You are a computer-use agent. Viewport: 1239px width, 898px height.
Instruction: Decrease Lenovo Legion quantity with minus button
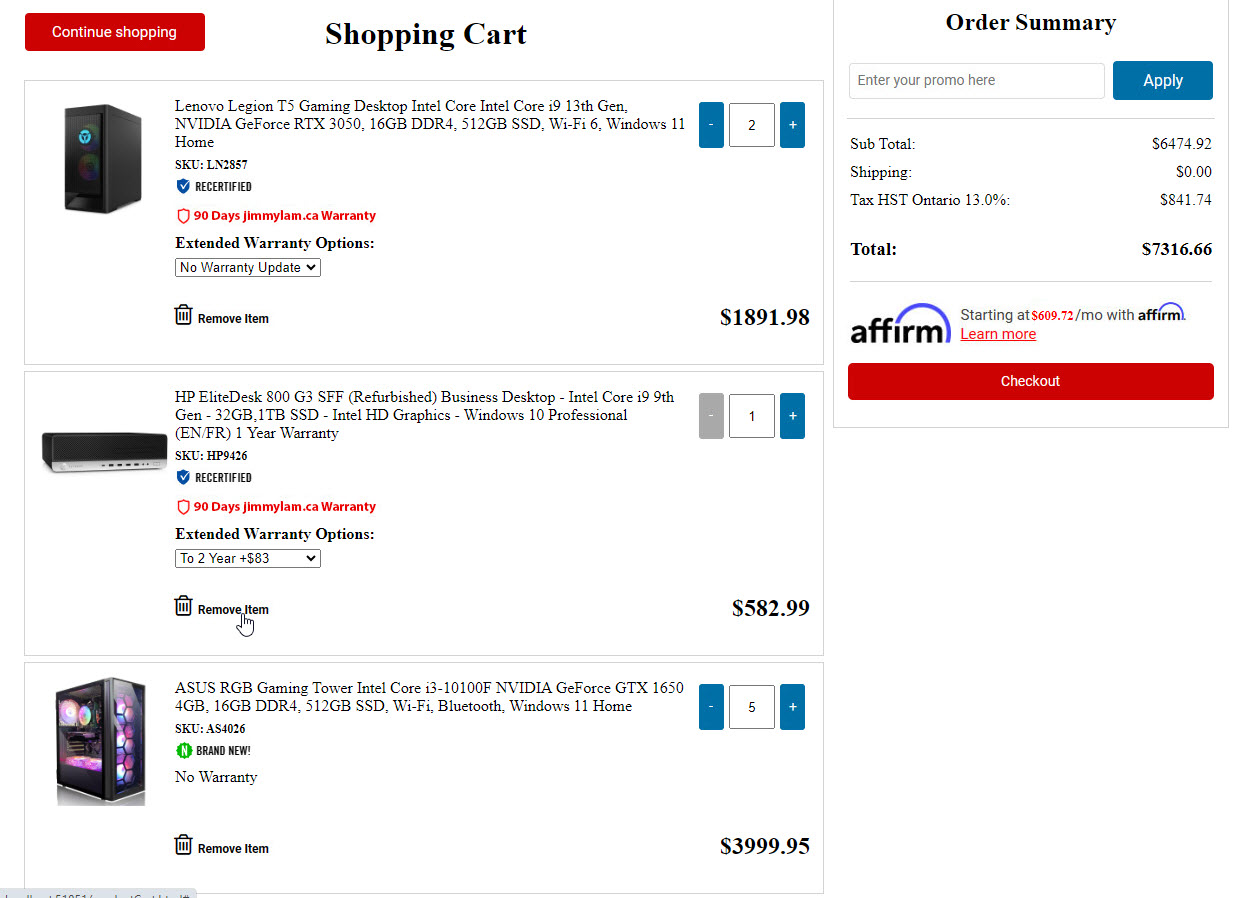click(711, 125)
